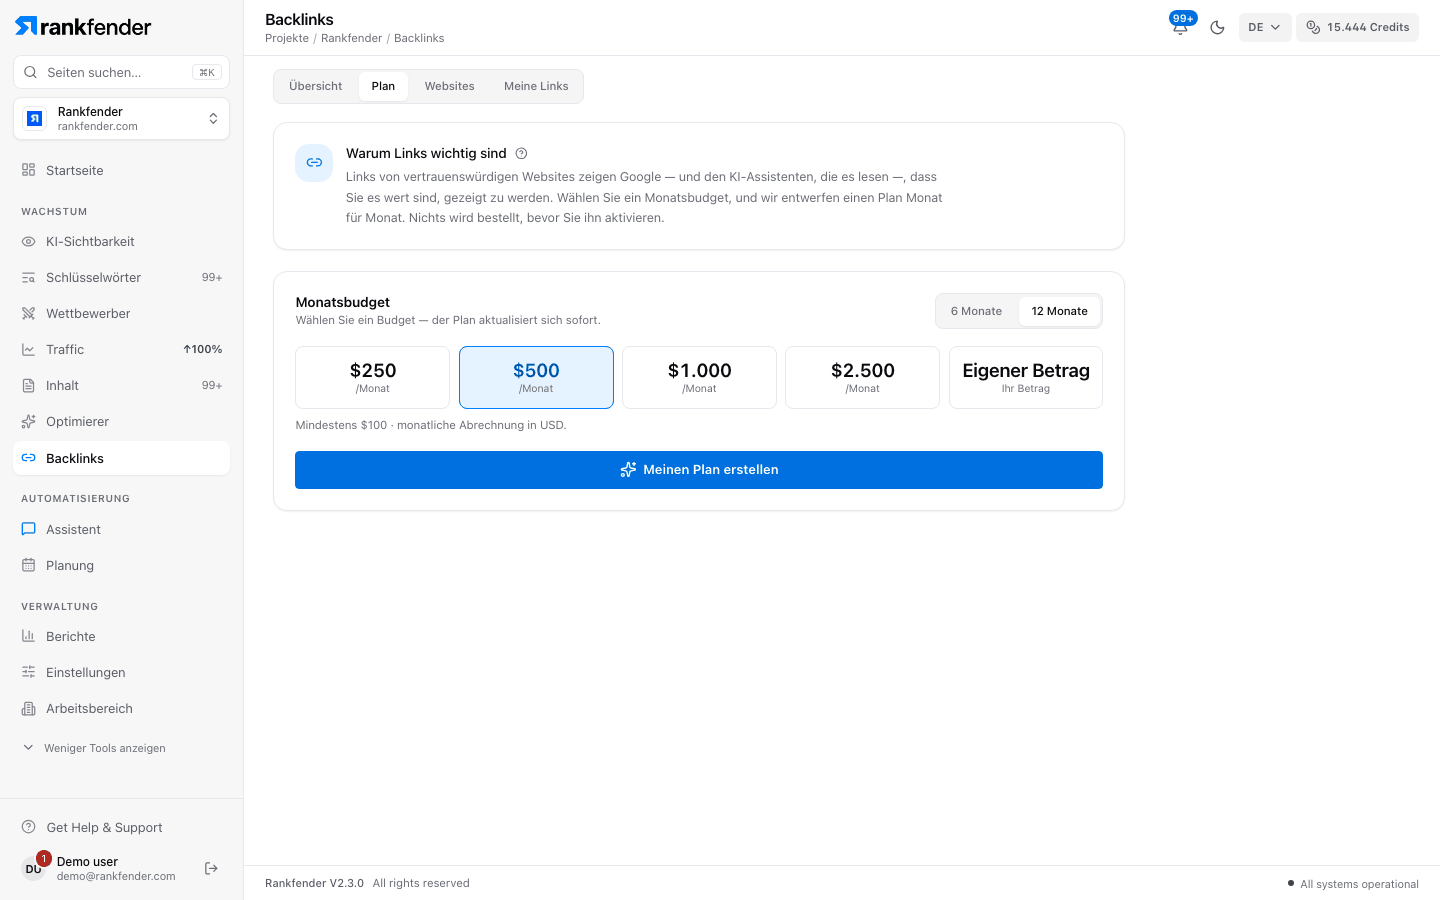This screenshot has width=1440, height=900.
Task: Choose the $500 monthly budget
Action: point(536,377)
